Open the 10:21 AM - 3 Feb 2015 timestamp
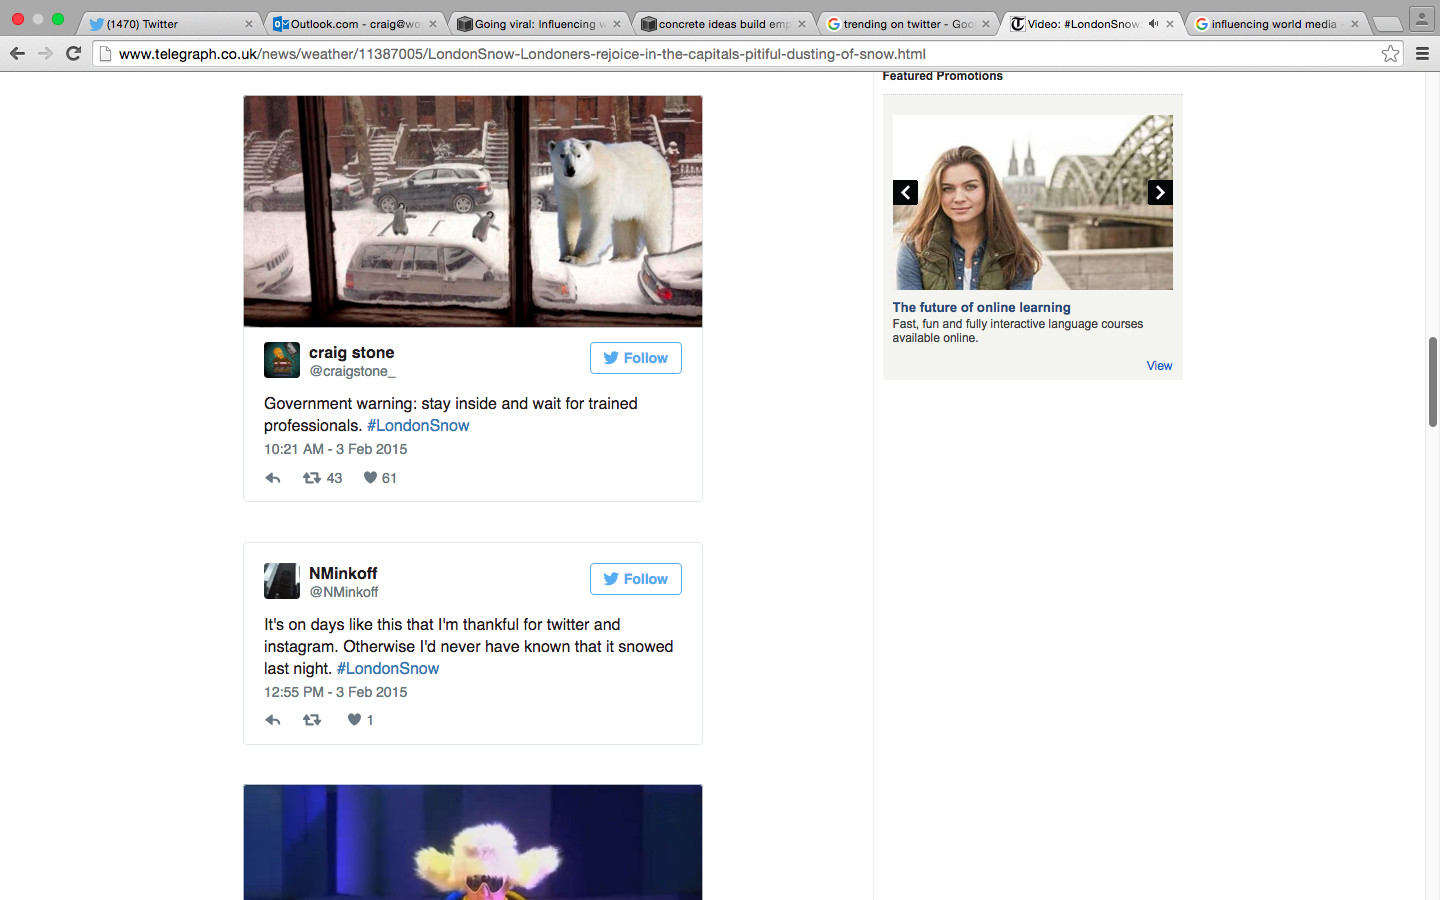 335,449
